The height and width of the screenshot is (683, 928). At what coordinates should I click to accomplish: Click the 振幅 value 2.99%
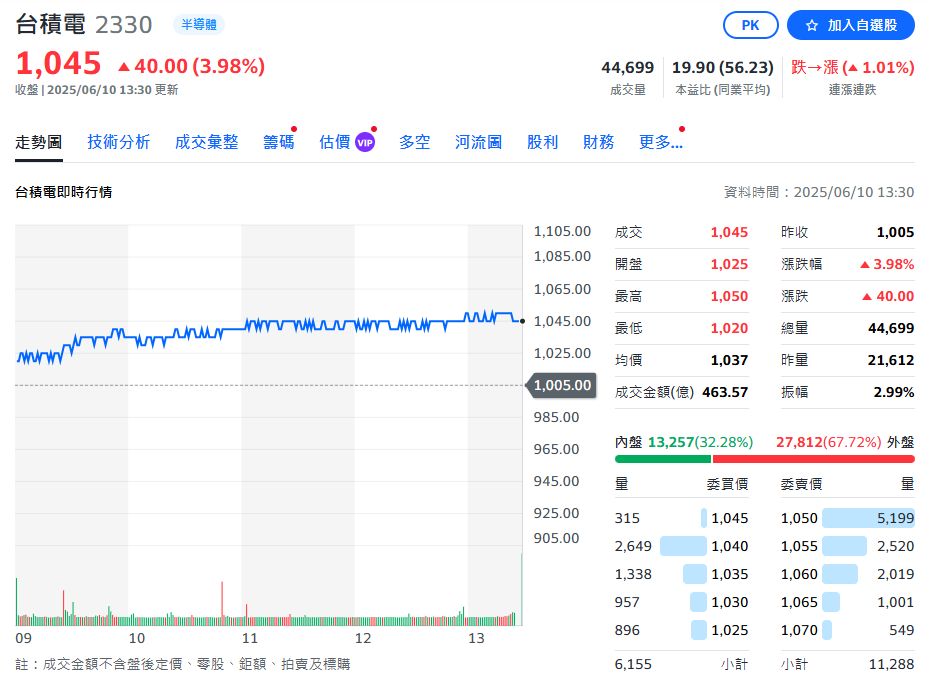[894, 392]
